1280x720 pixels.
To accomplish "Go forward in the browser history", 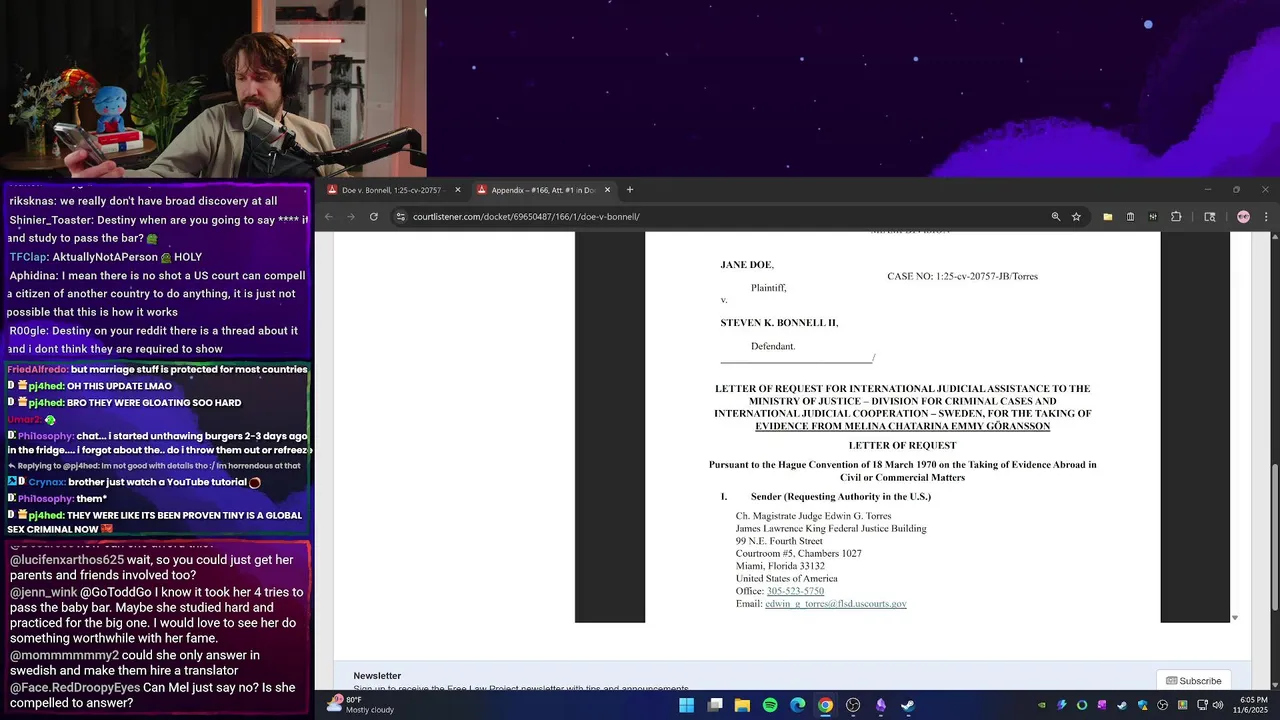I will point(351,217).
